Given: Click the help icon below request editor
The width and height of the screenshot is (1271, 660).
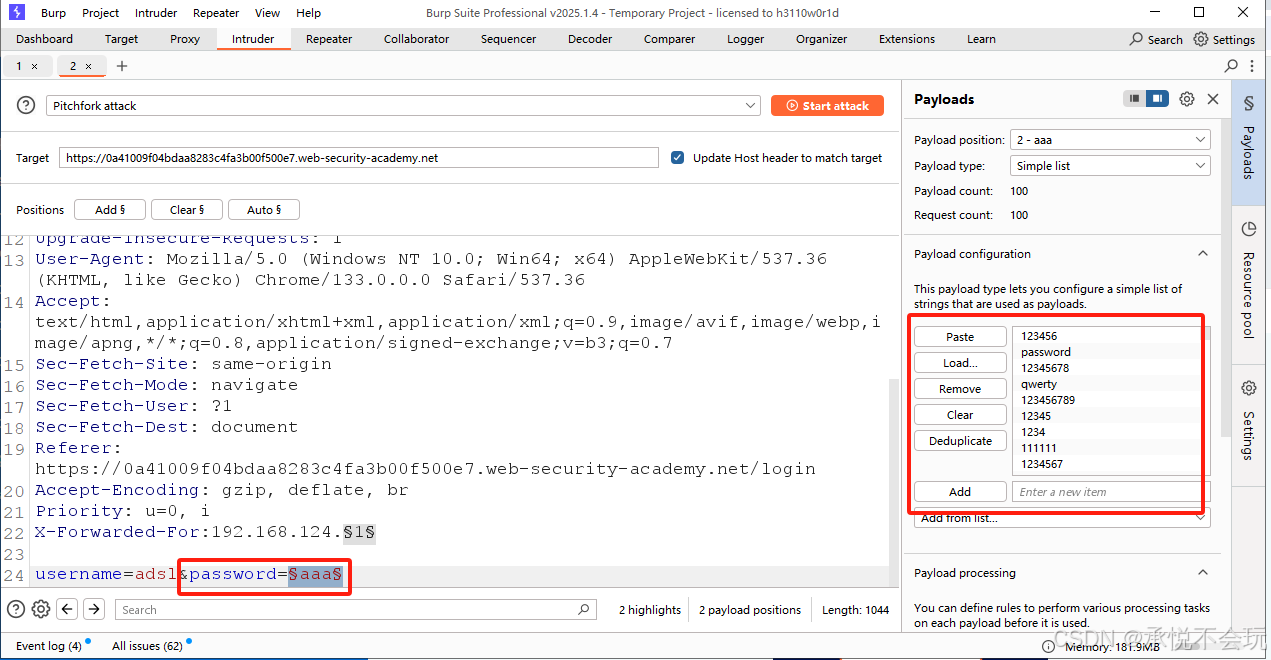Looking at the screenshot, I should pos(16,609).
